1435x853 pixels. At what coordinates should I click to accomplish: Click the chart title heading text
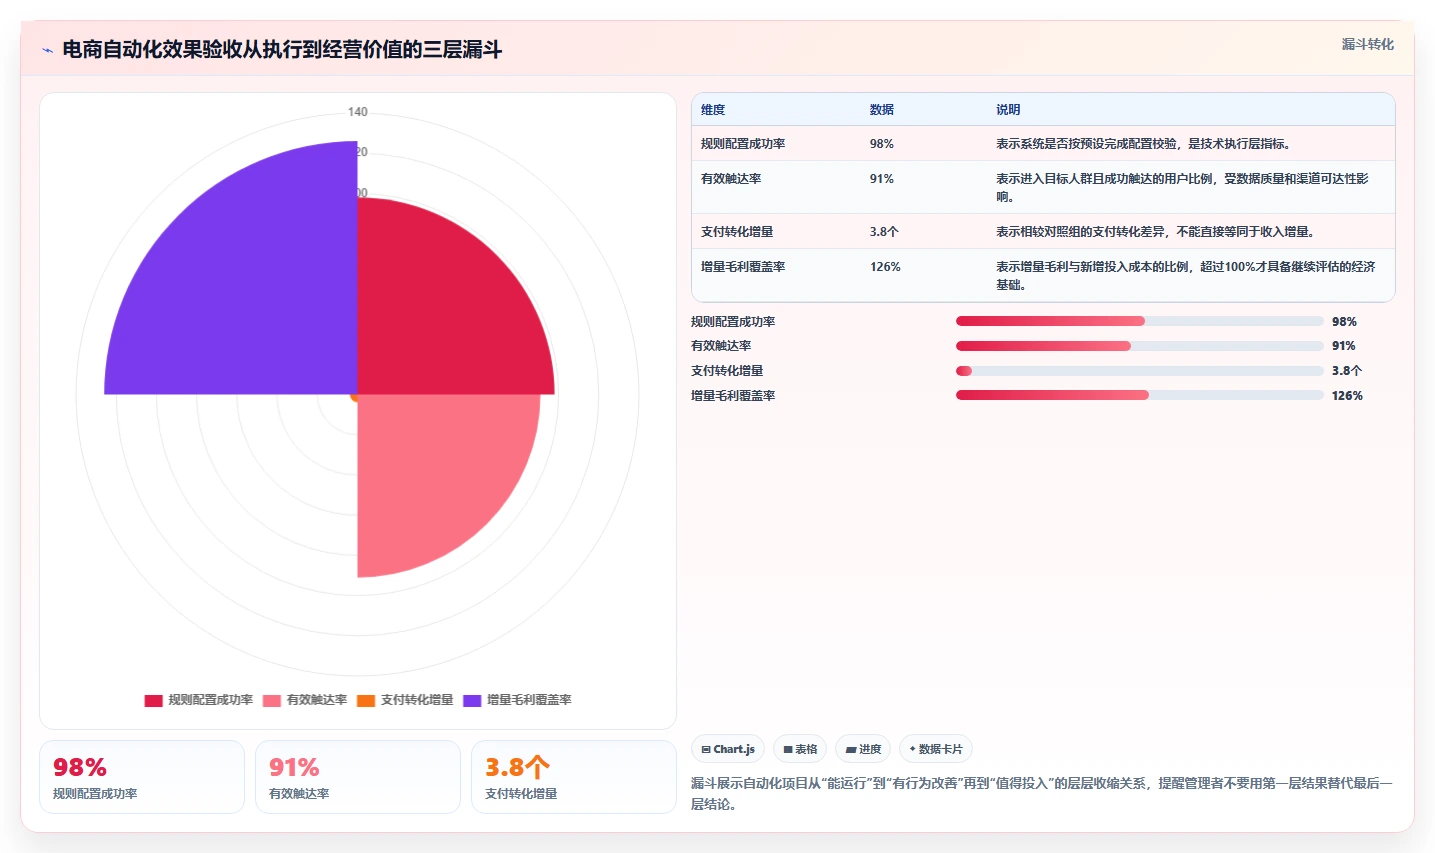pos(282,50)
